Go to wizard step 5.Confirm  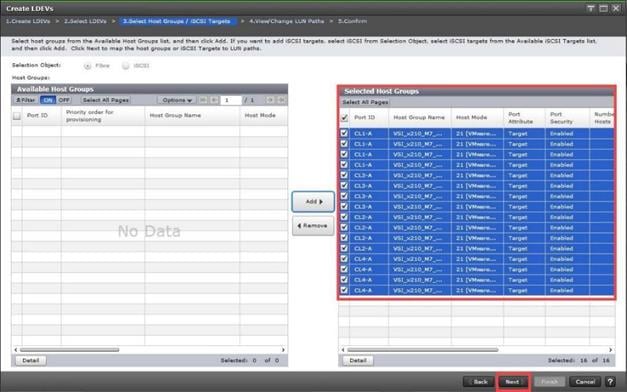tap(352, 21)
